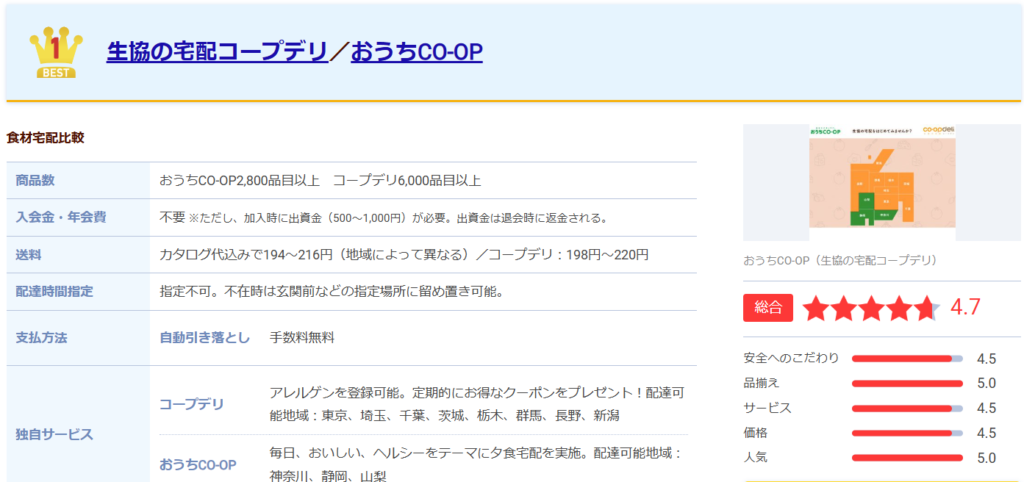Select the 配達時間指定 row header
The height and width of the screenshot is (482, 1024).
coord(54,292)
